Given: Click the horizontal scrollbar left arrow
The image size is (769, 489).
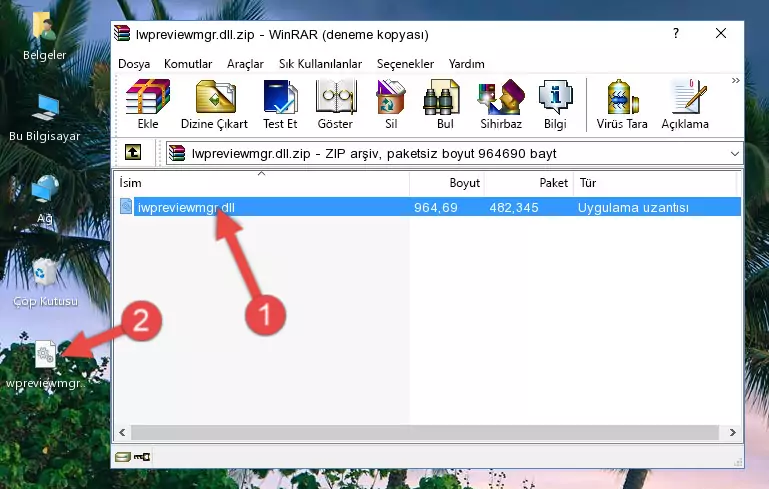Looking at the screenshot, I should point(123,433).
